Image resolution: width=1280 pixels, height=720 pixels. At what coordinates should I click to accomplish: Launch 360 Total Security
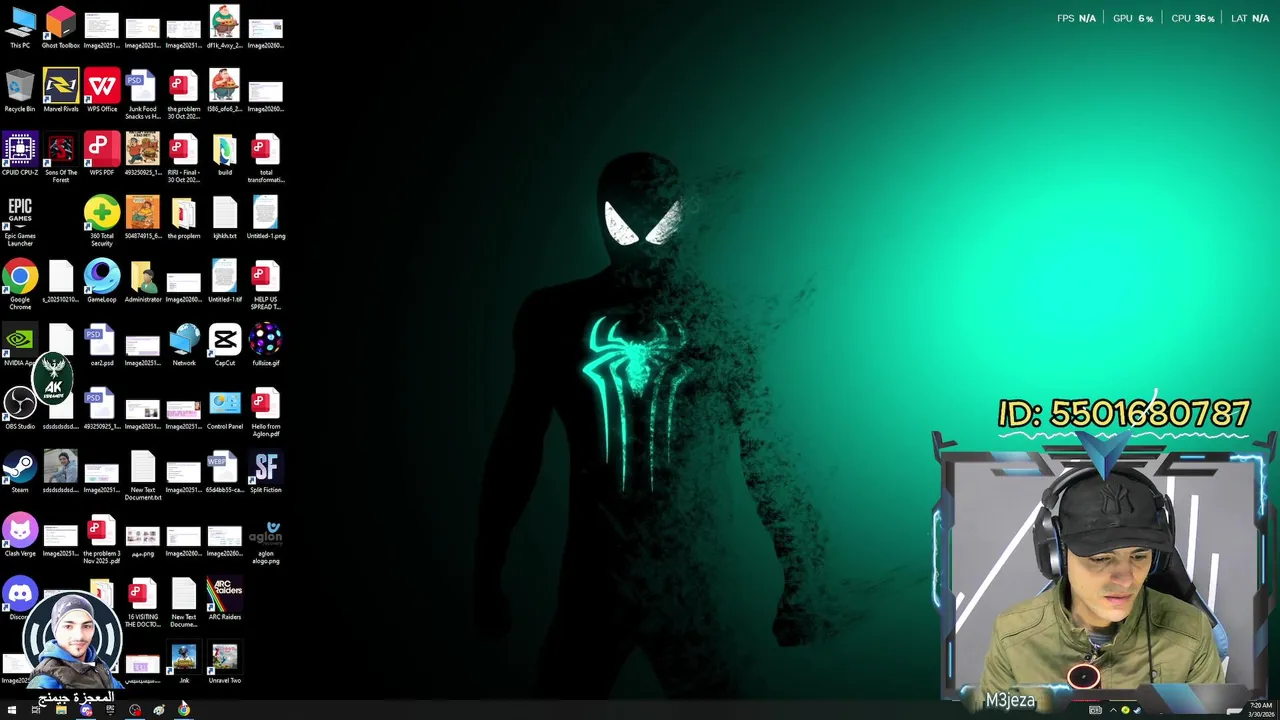pos(102,222)
